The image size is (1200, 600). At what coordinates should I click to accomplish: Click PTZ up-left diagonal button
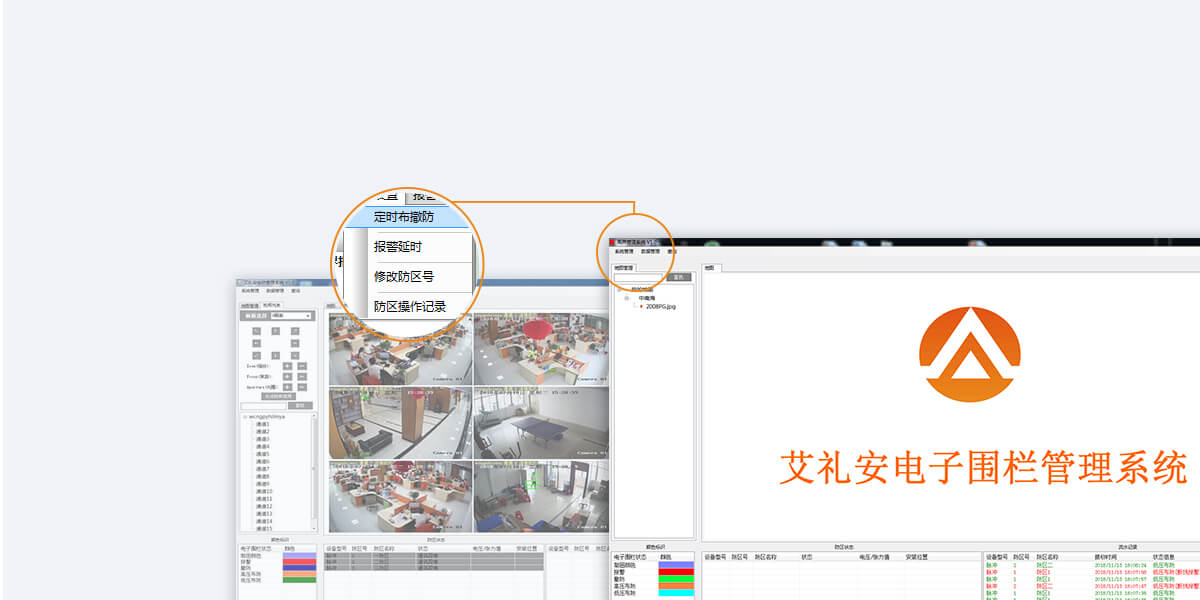tap(256, 331)
